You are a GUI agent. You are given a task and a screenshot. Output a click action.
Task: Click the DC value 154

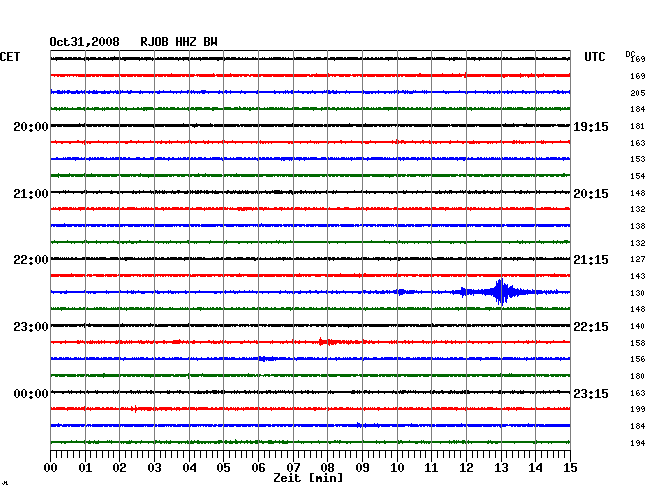[x=638, y=176]
